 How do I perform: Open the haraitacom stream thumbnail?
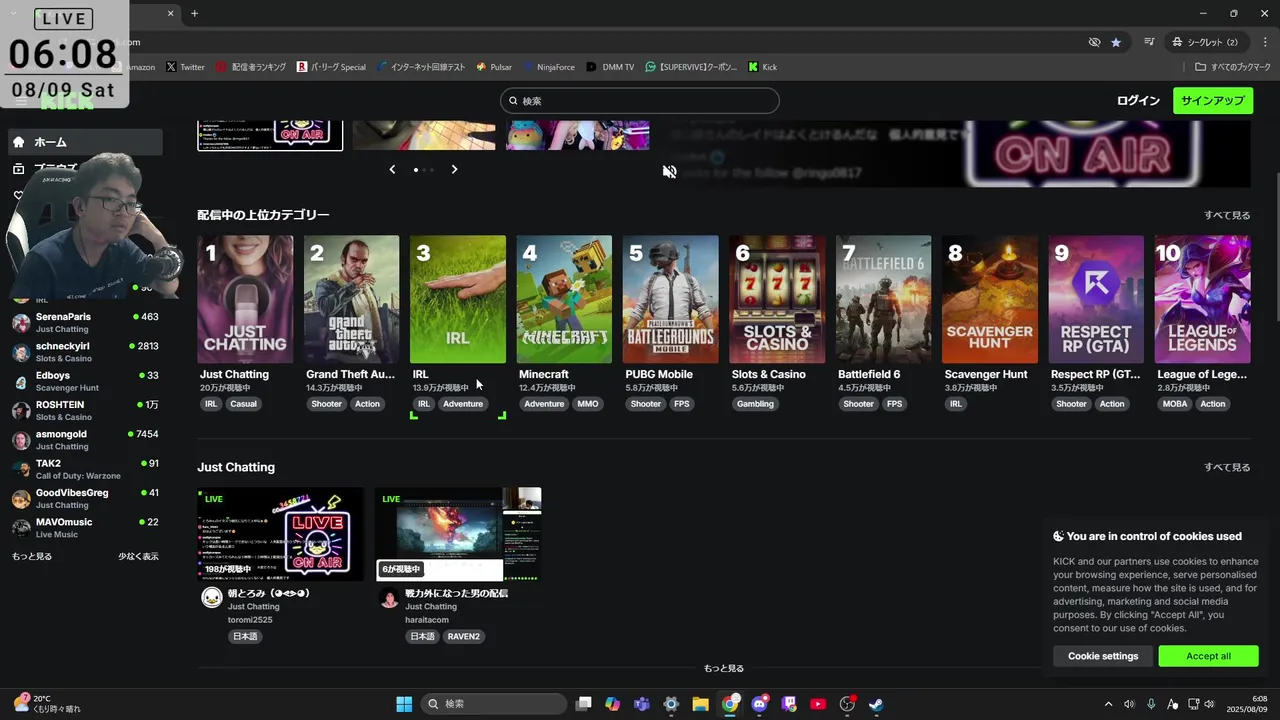point(459,534)
